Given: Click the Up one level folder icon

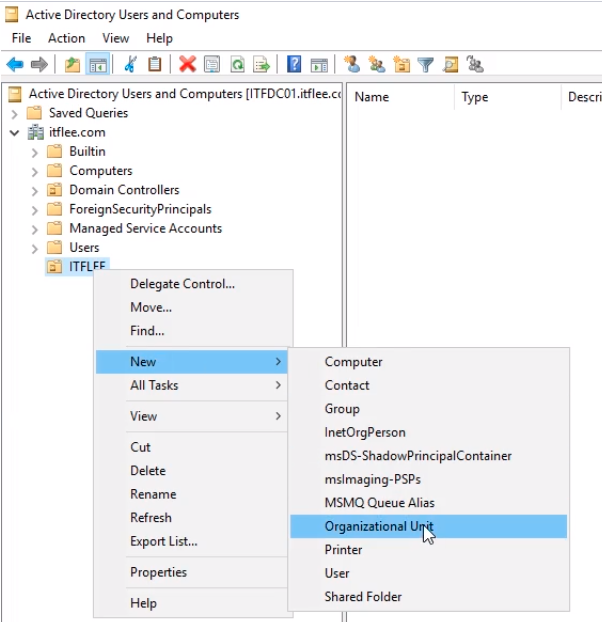Looking at the screenshot, I should (x=72, y=64).
